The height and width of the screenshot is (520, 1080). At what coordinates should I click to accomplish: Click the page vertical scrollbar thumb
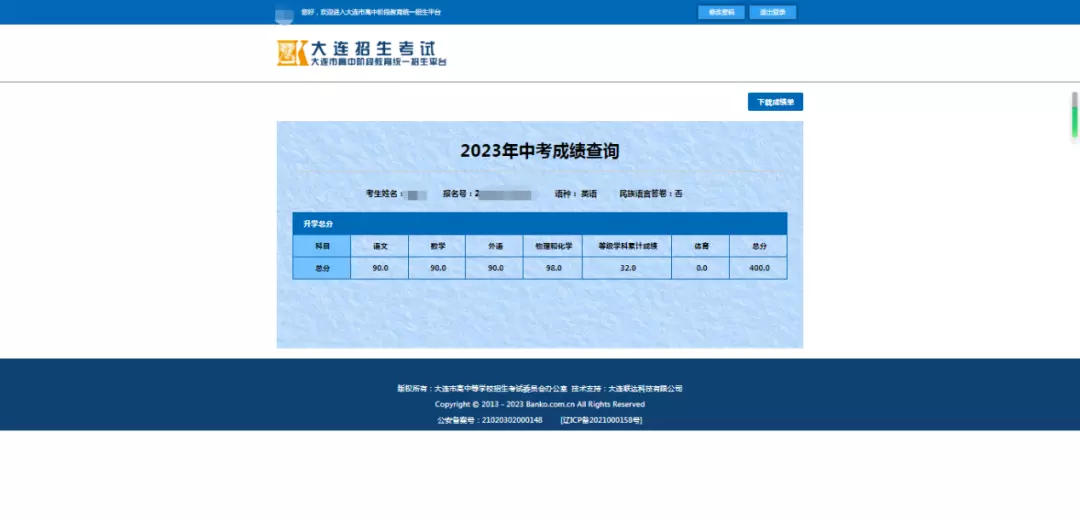point(1074,114)
